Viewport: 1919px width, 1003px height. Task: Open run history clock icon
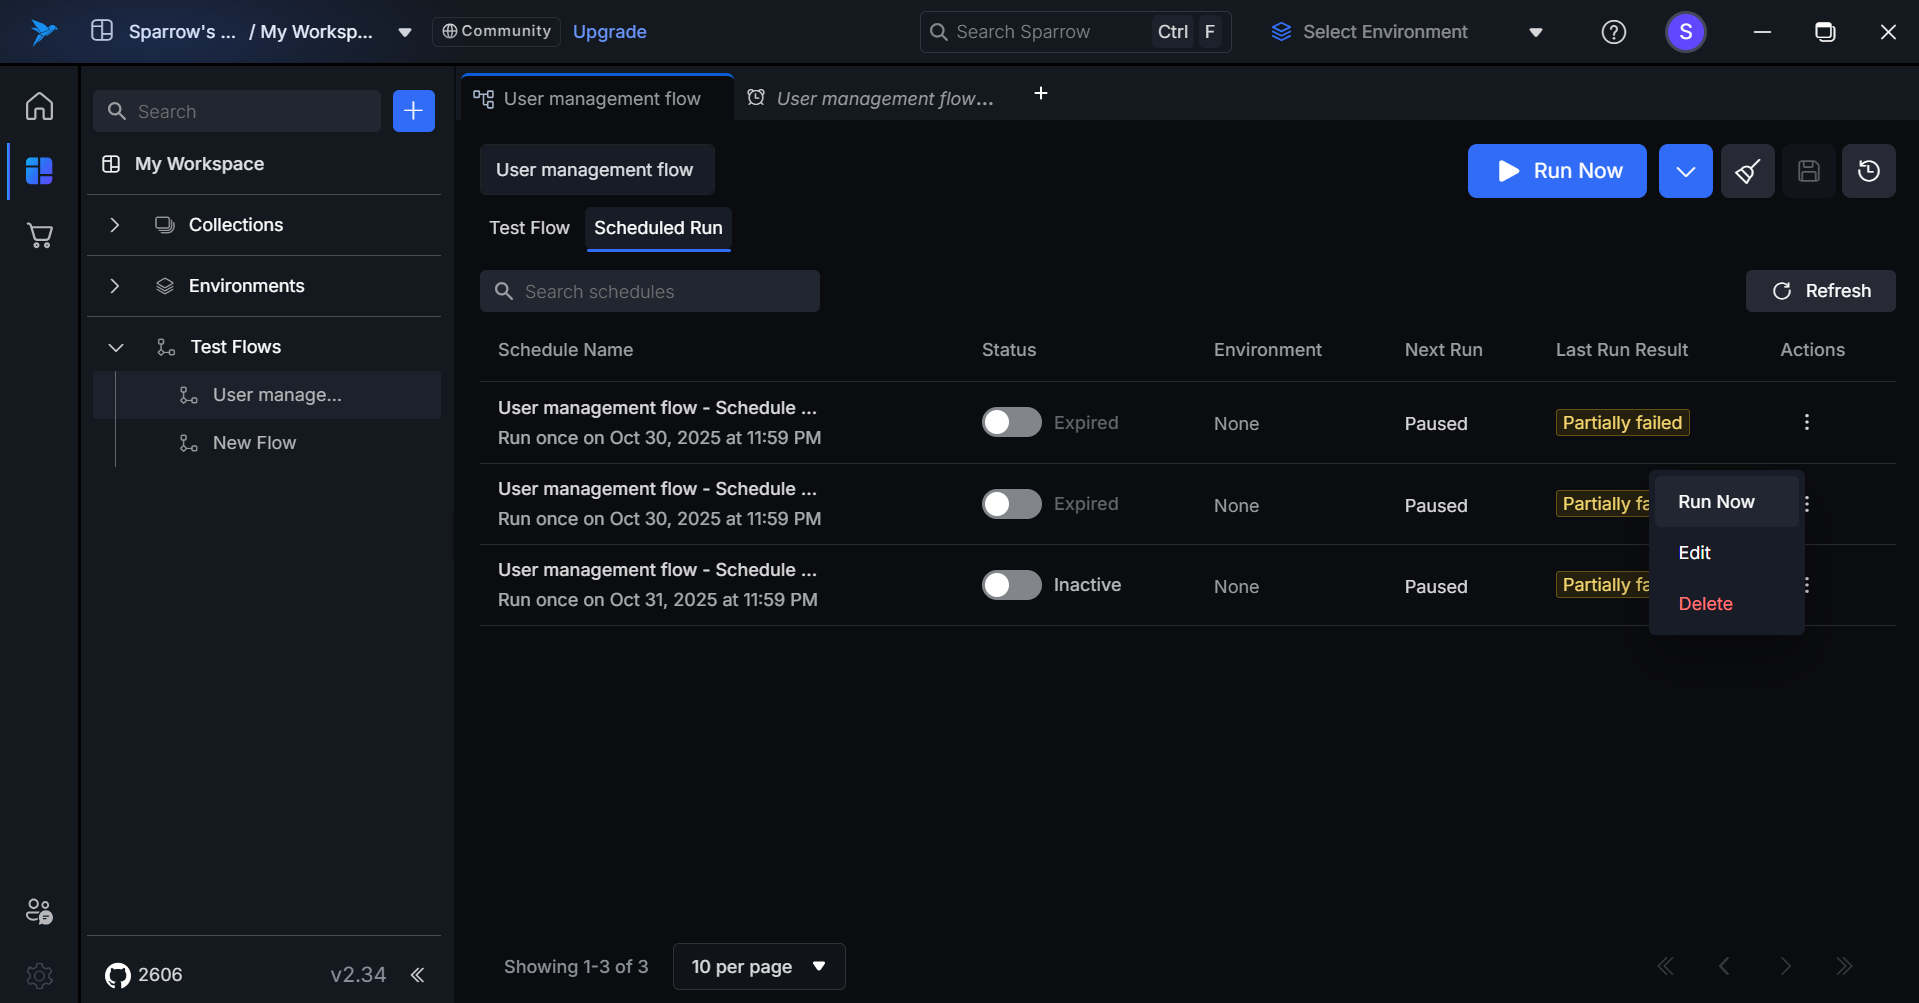tap(1868, 171)
